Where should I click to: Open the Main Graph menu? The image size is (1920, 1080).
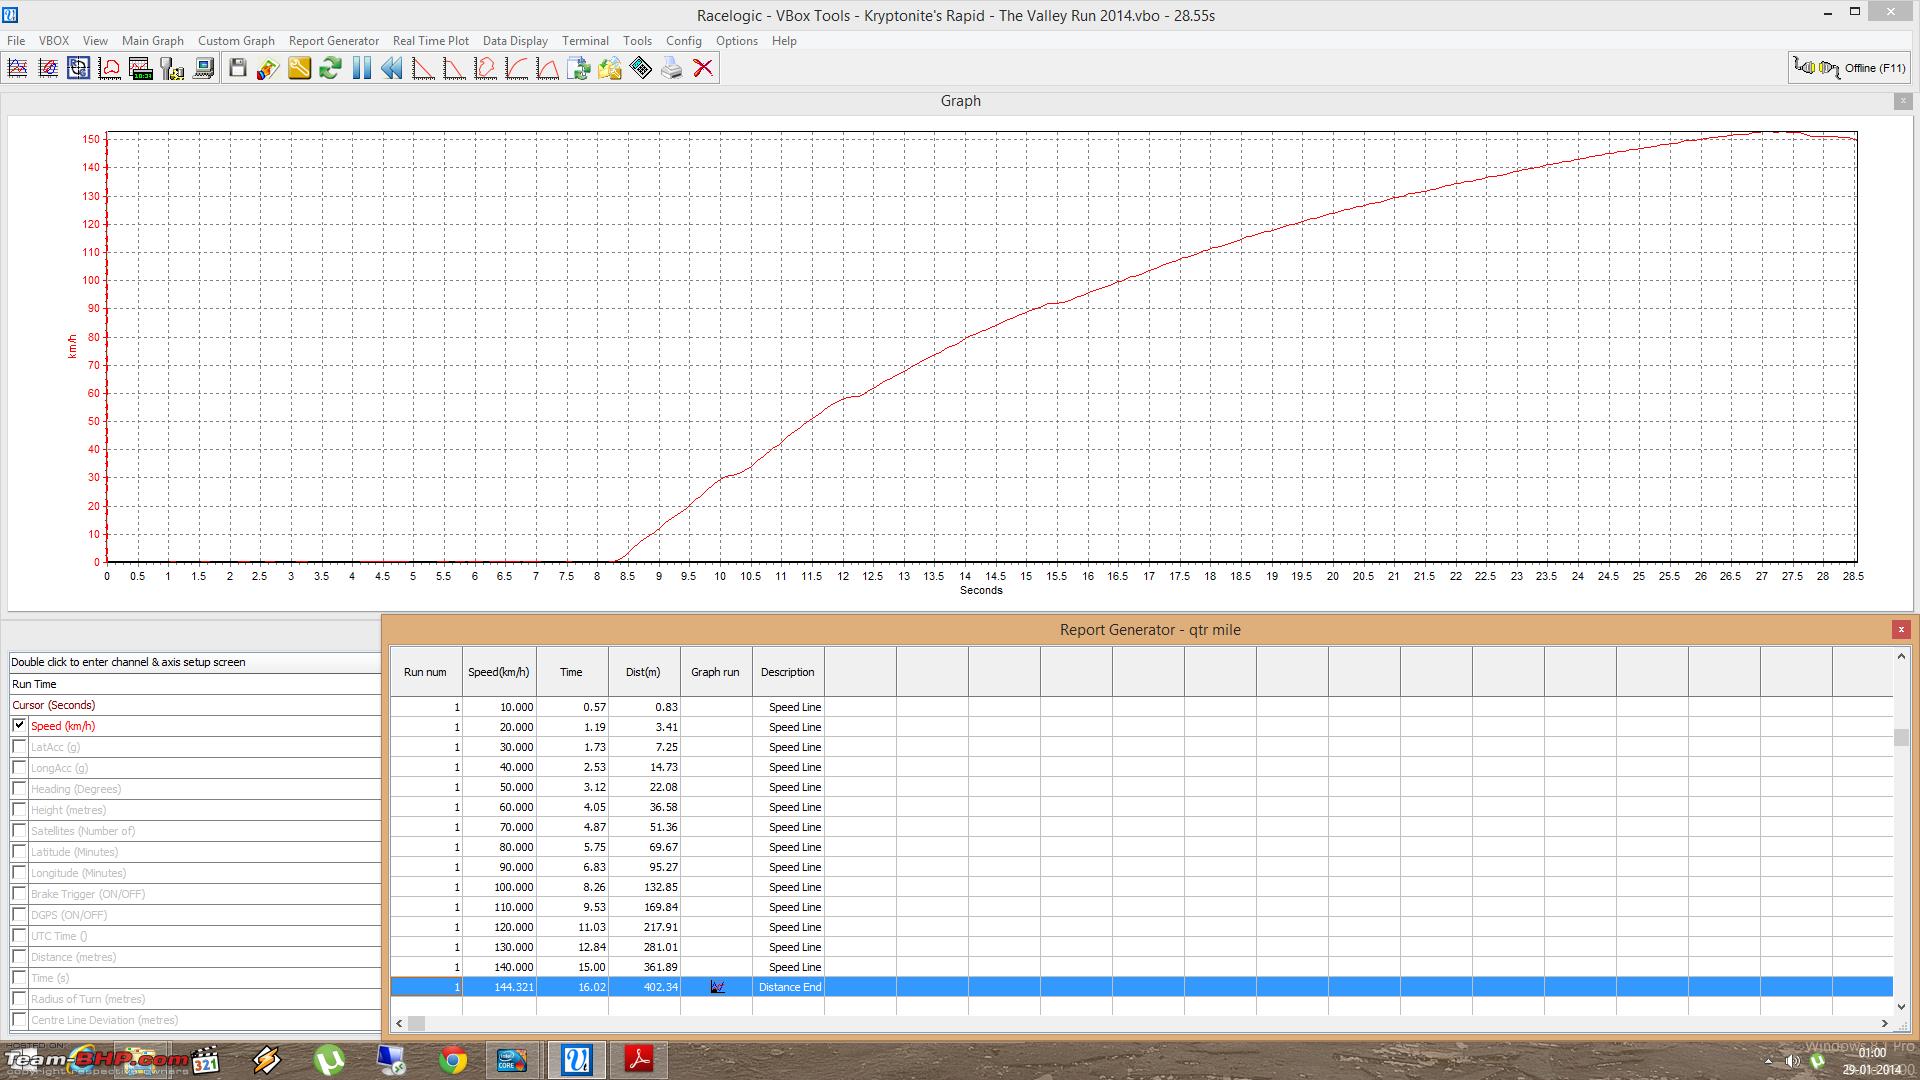pyautogui.click(x=153, y=41)
